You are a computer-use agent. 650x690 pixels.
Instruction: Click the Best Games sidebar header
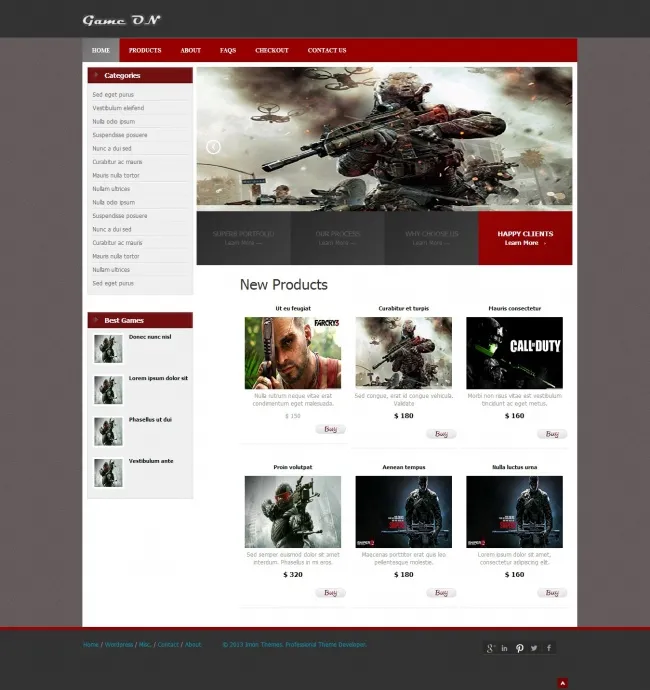[x=140, y=320]
